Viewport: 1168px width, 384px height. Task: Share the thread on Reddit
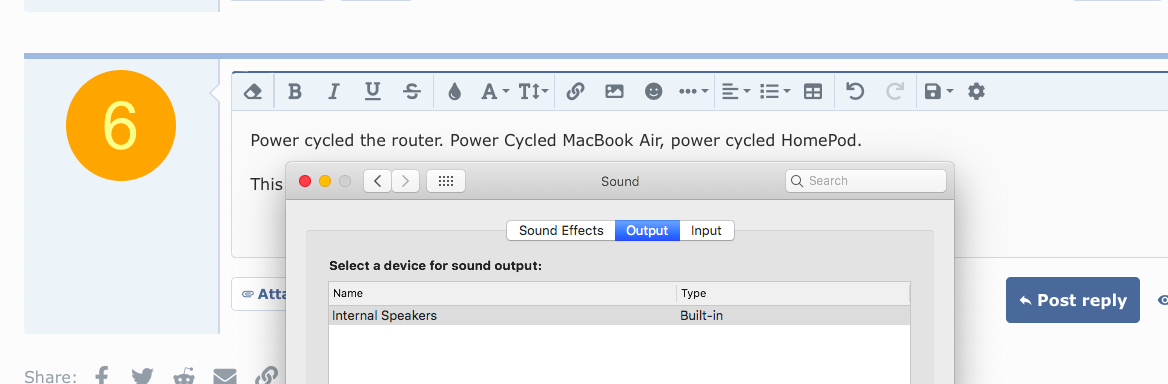click(183, 377)
